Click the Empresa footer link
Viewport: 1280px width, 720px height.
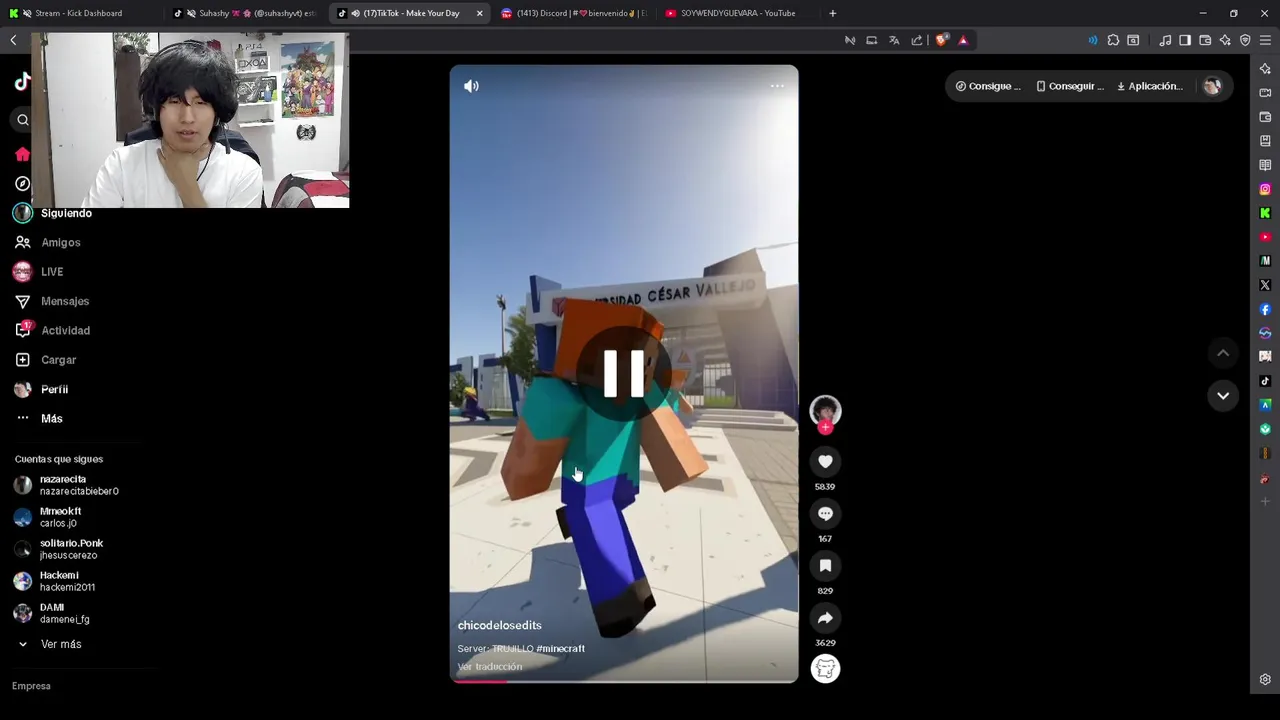tap(31, 686)
